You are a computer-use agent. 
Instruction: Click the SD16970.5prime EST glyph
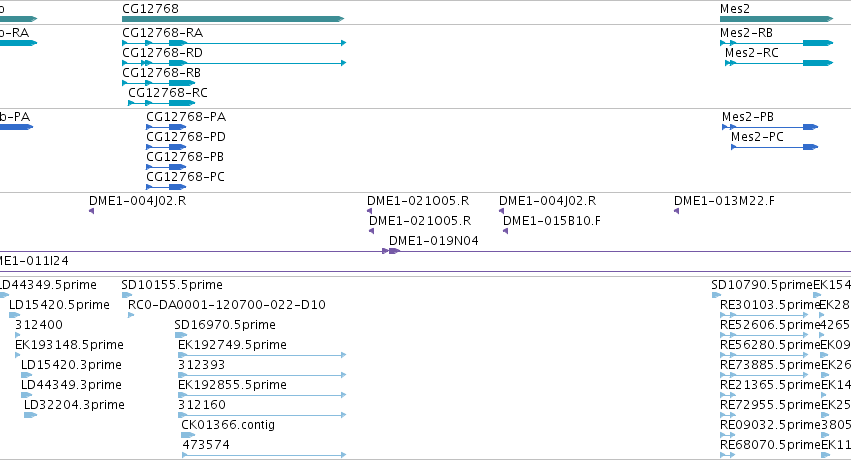tap(181, 335)
